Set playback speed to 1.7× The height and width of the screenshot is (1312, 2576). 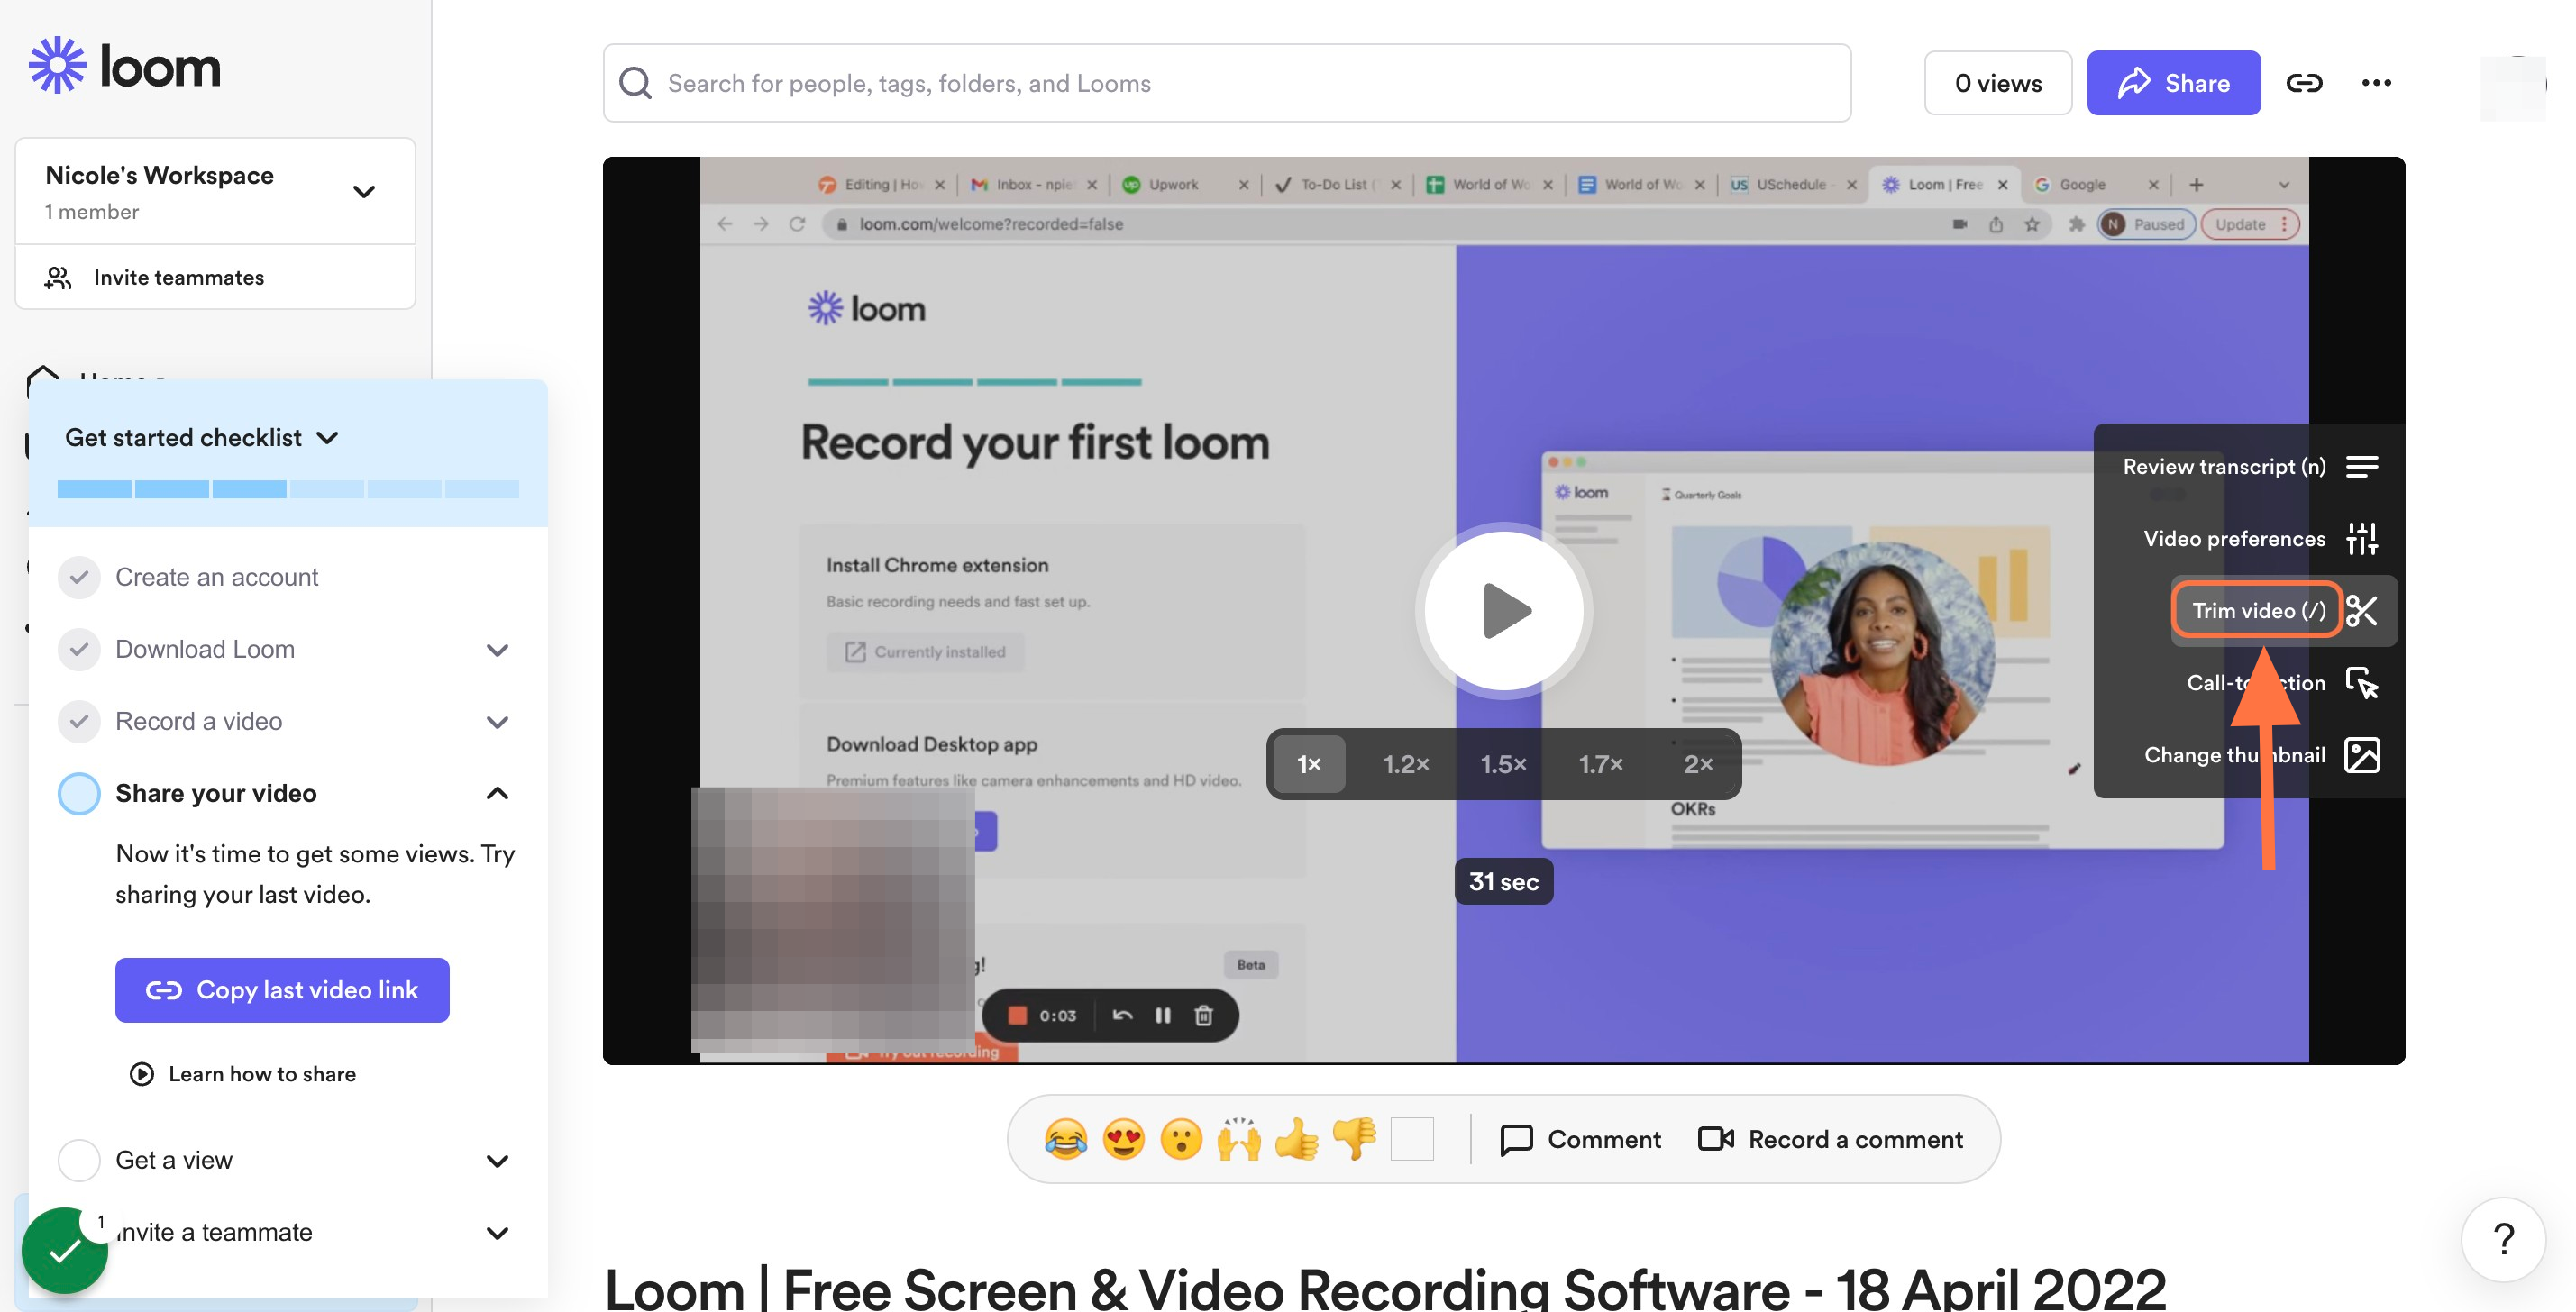(1600, 764)
